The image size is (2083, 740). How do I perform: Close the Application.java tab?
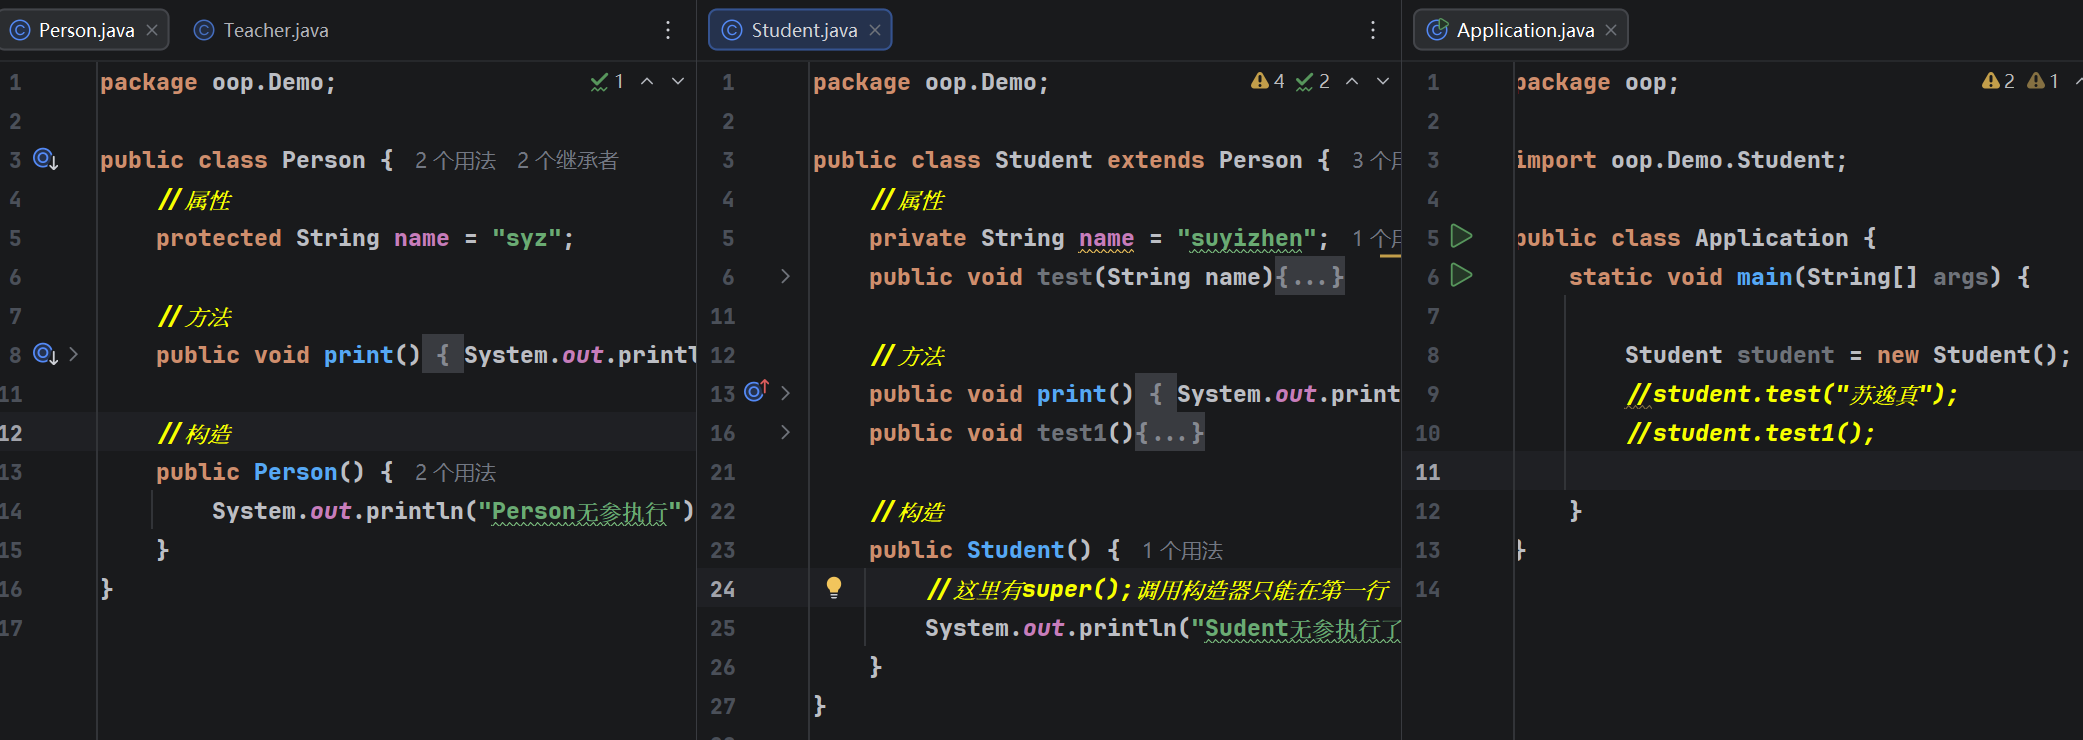1611,30
